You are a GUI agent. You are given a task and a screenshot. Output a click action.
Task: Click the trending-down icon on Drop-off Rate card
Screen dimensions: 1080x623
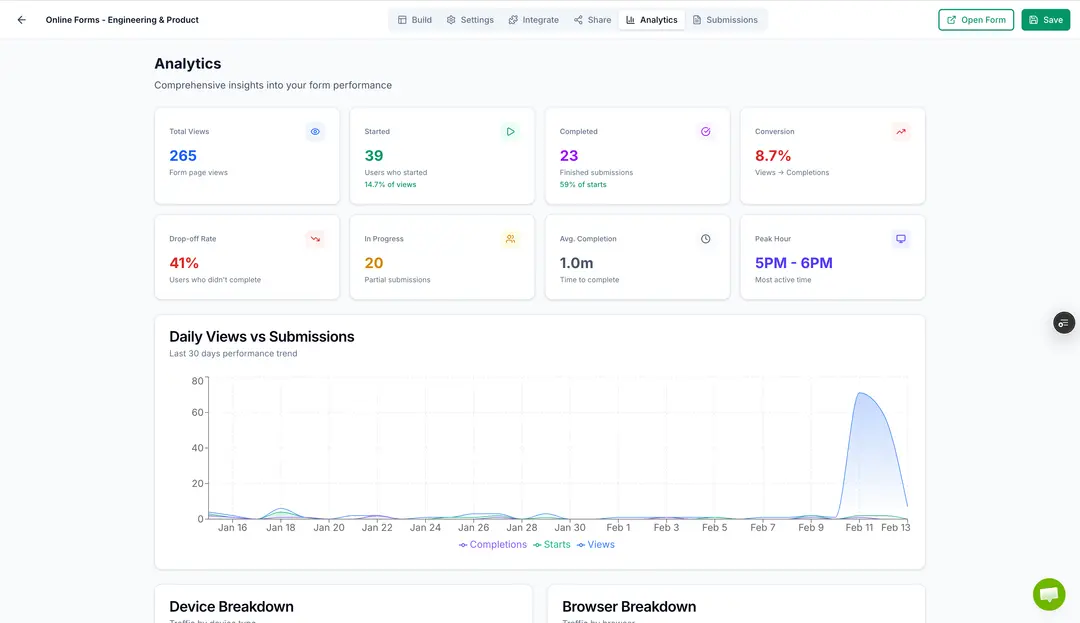(315, 239)
